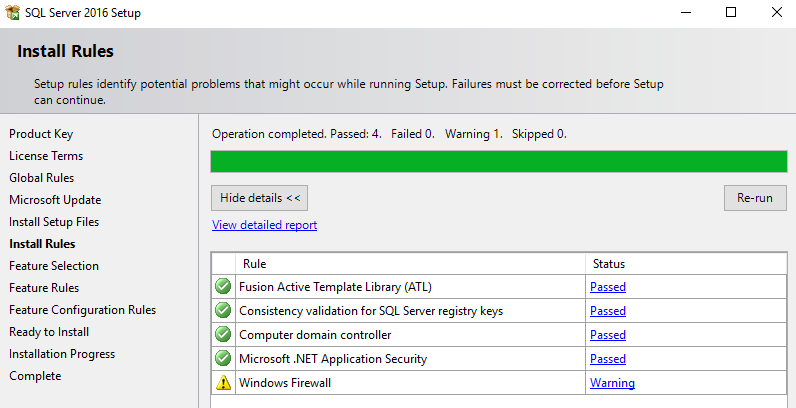Click green check icon beside Fusion ATL rule
796x408 pixels.
tap(223, 287)
